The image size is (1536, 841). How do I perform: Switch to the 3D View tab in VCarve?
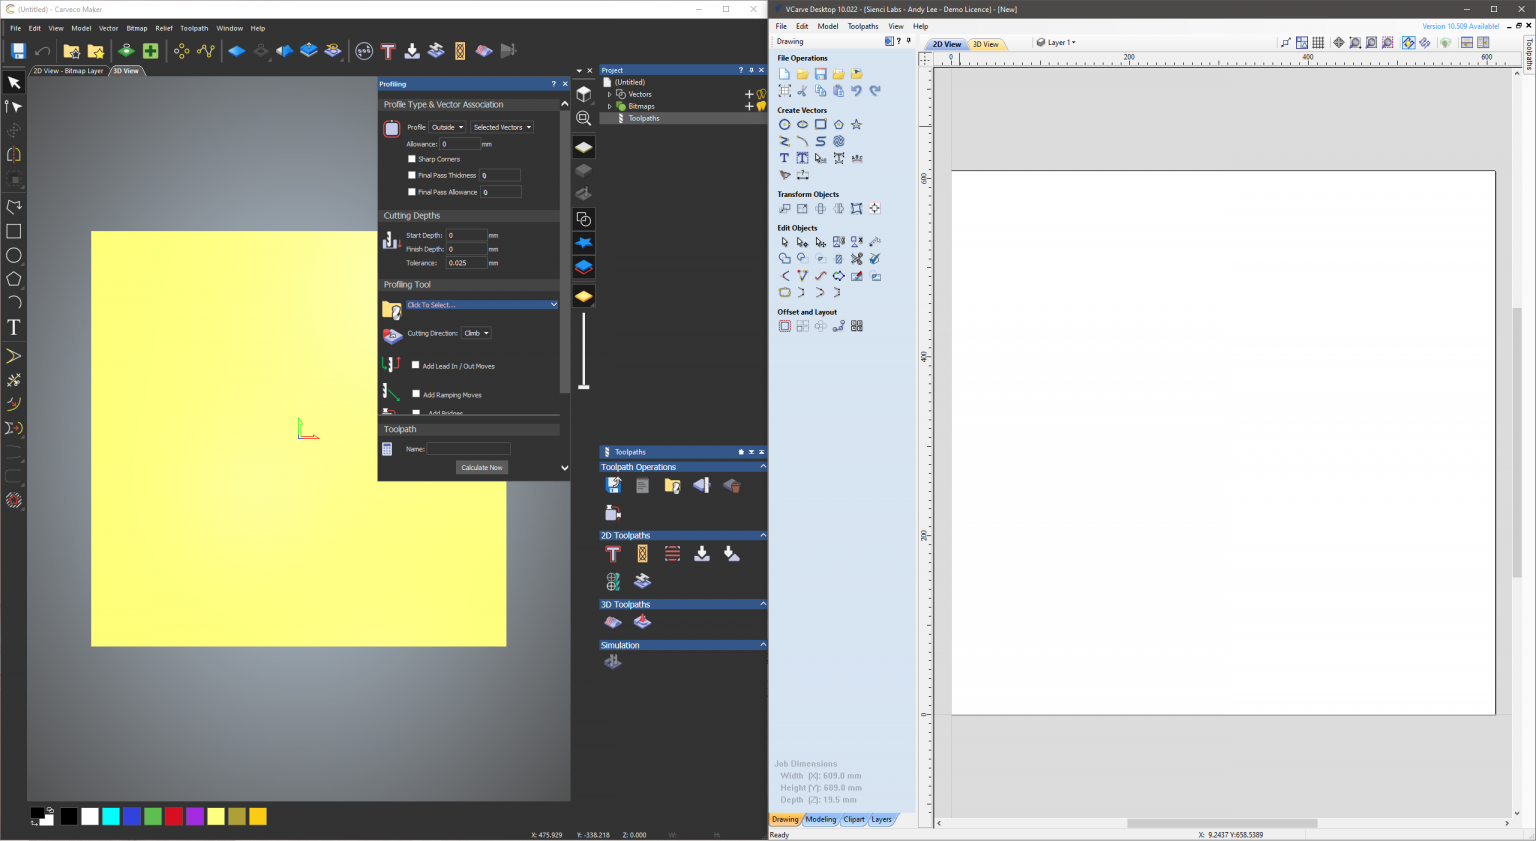(x=986, y=44)
